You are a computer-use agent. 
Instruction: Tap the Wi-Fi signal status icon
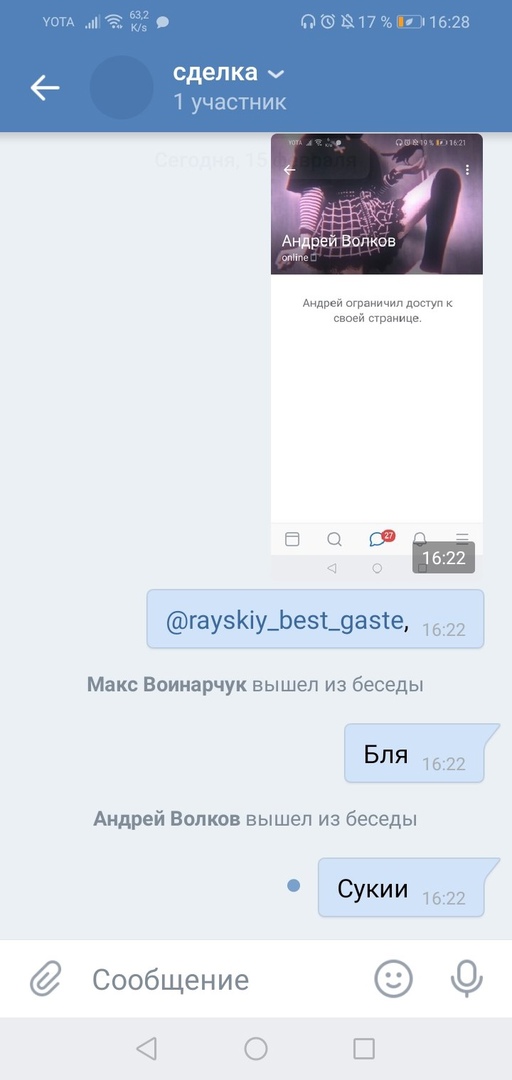coord(114,21)
